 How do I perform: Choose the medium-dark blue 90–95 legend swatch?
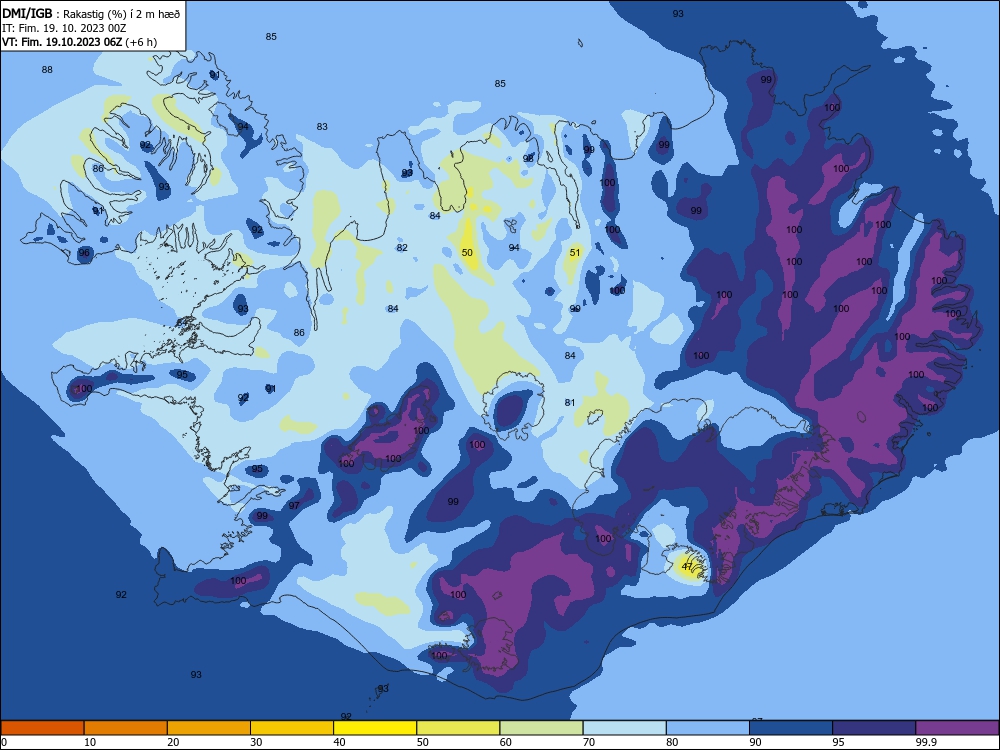point(791,728)
